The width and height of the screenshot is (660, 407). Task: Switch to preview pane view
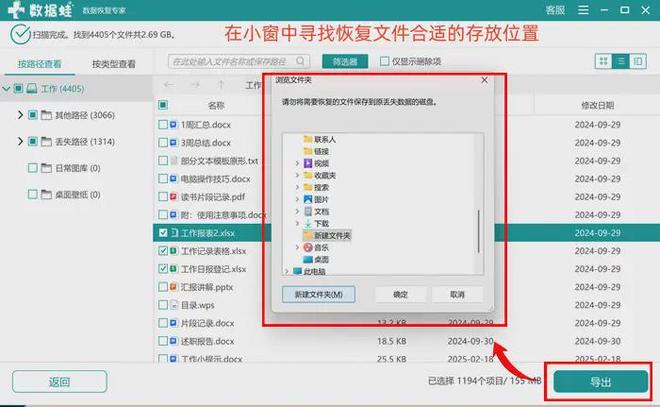(638, 61)
